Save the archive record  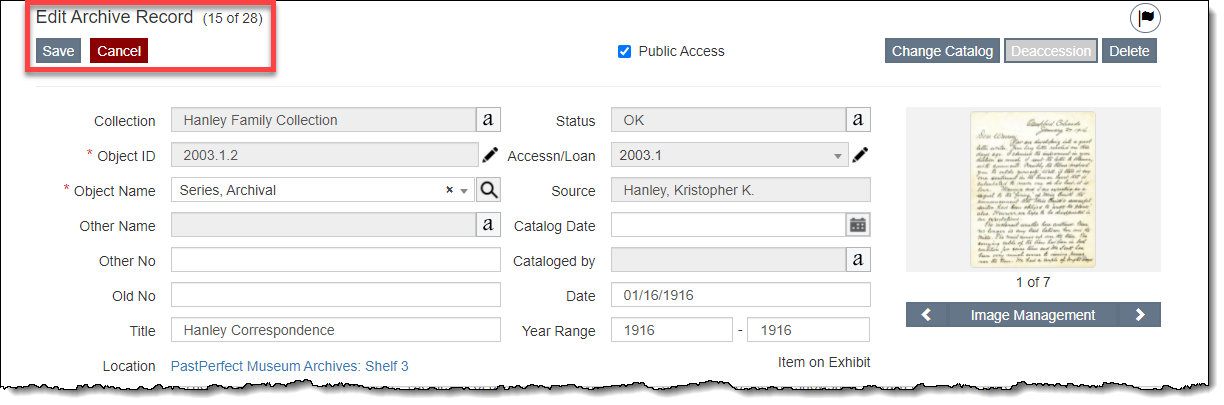click(x=58, y=51)
